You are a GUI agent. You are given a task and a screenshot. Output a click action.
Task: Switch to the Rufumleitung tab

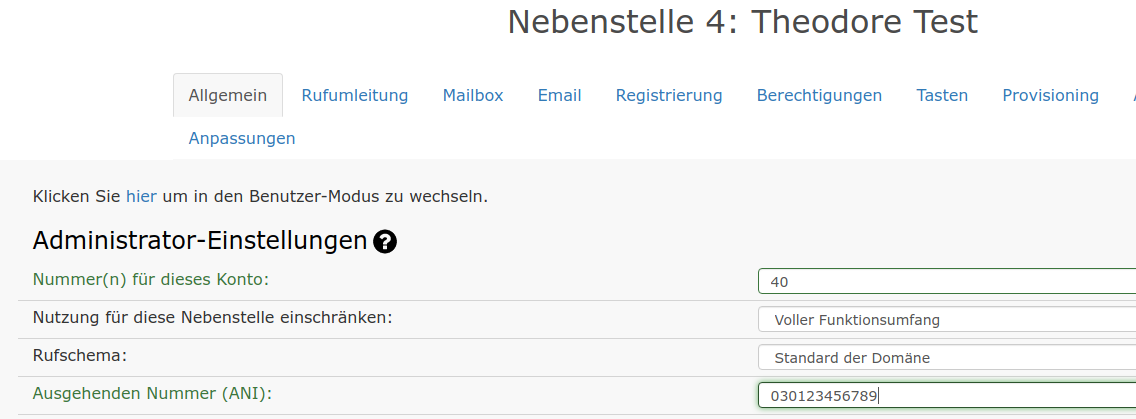pyautogui.click(x=355, y=96)
